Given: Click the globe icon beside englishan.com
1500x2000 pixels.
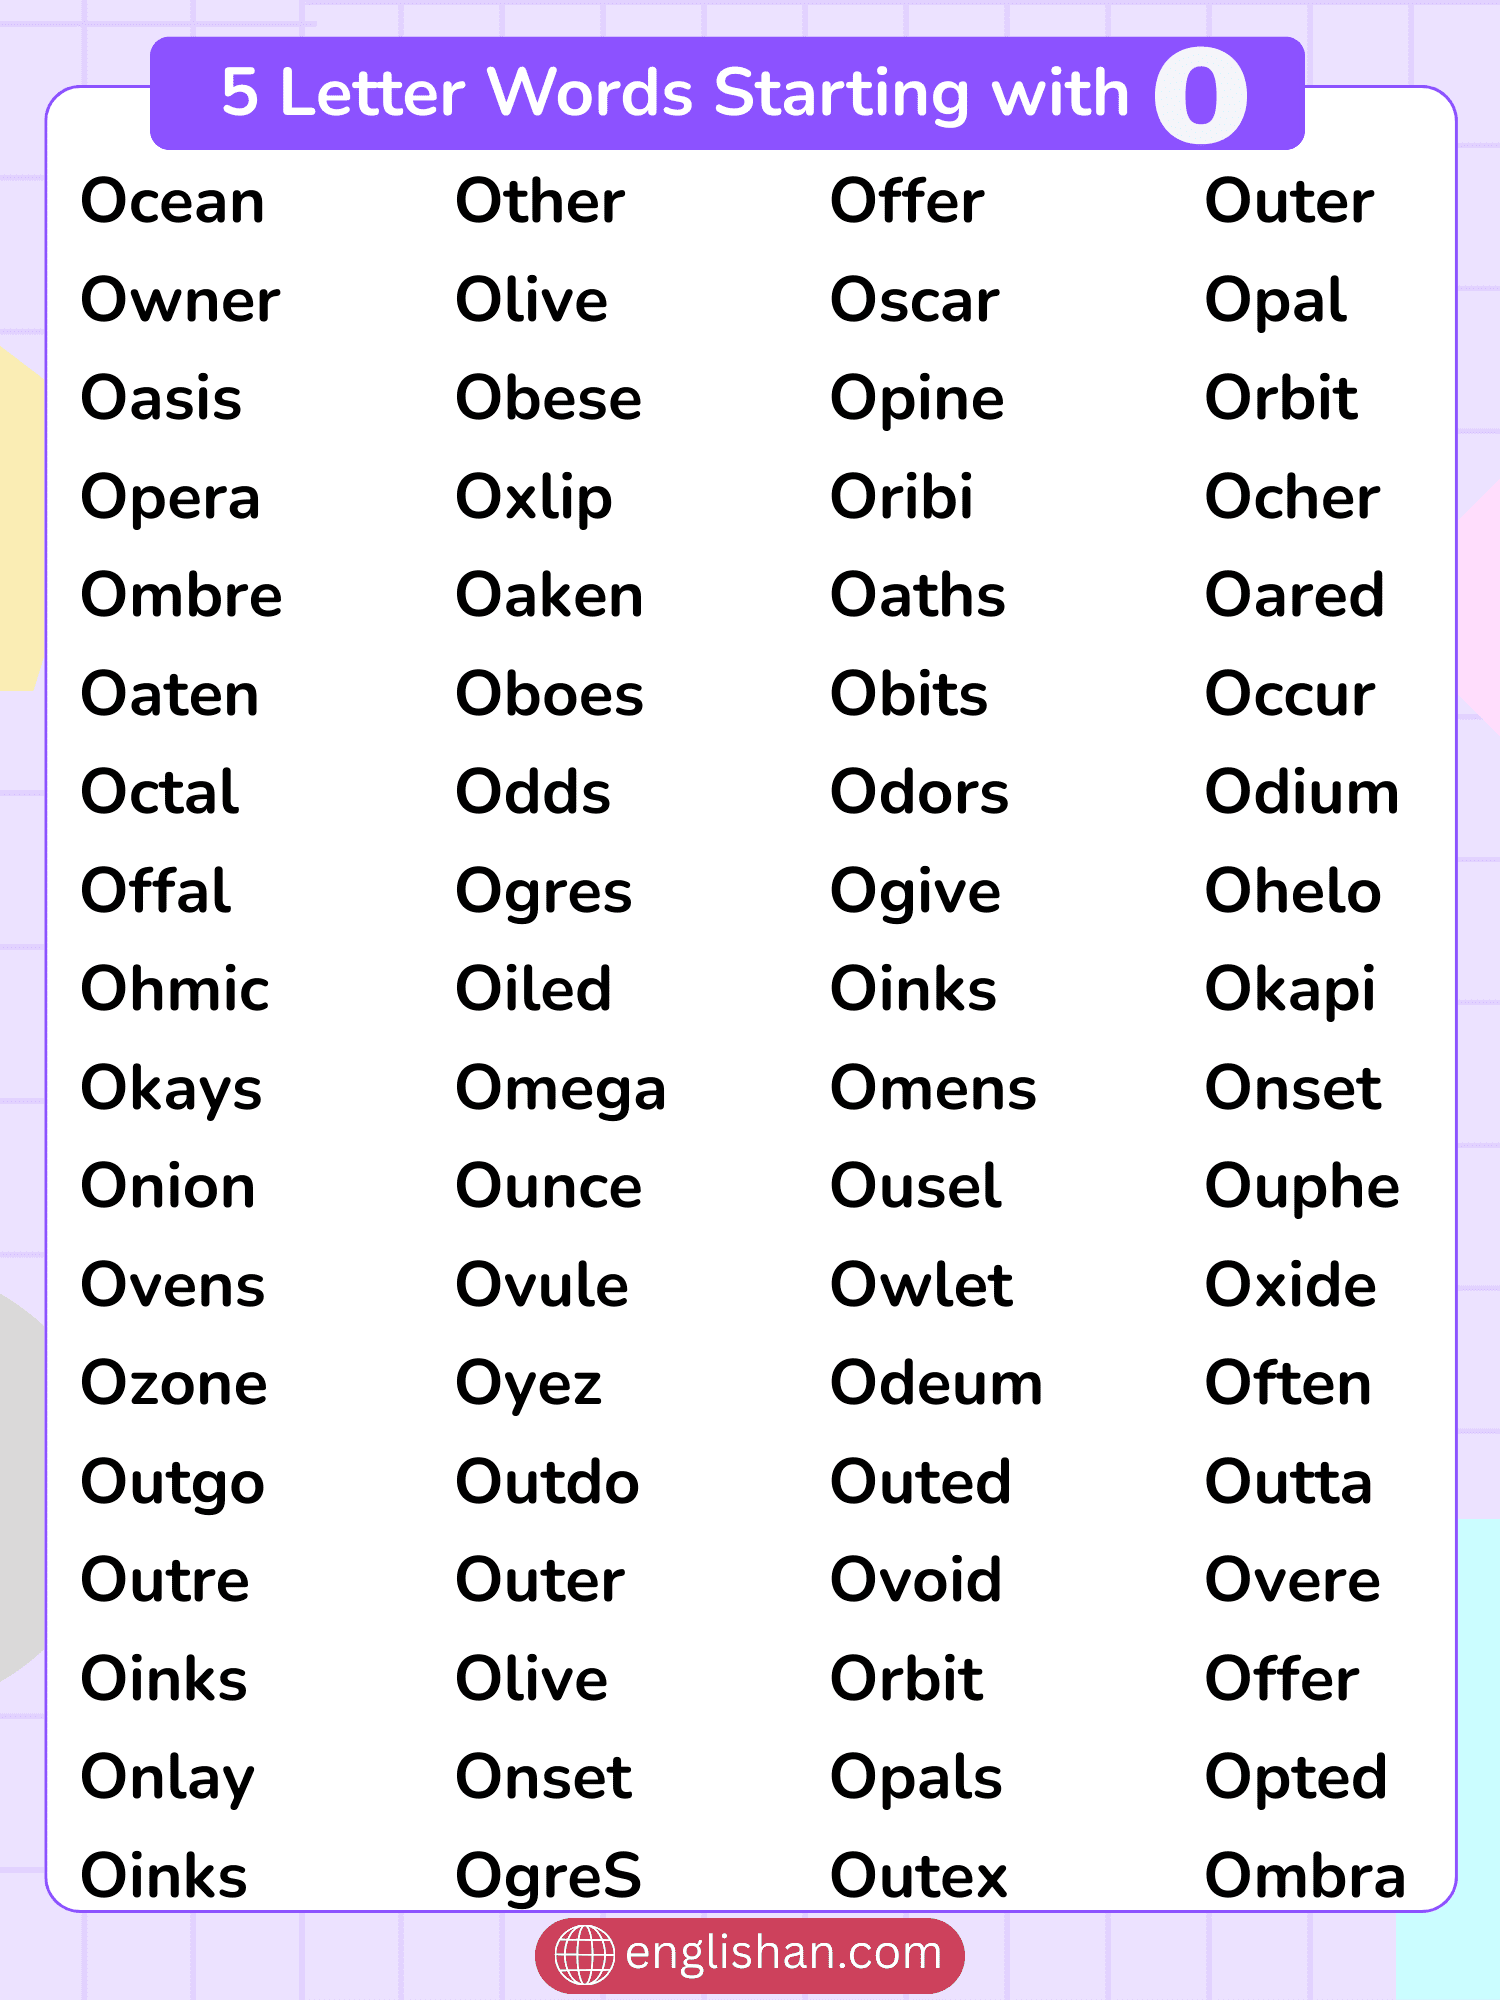Looking at the screenshot, I should [584, 1954].
